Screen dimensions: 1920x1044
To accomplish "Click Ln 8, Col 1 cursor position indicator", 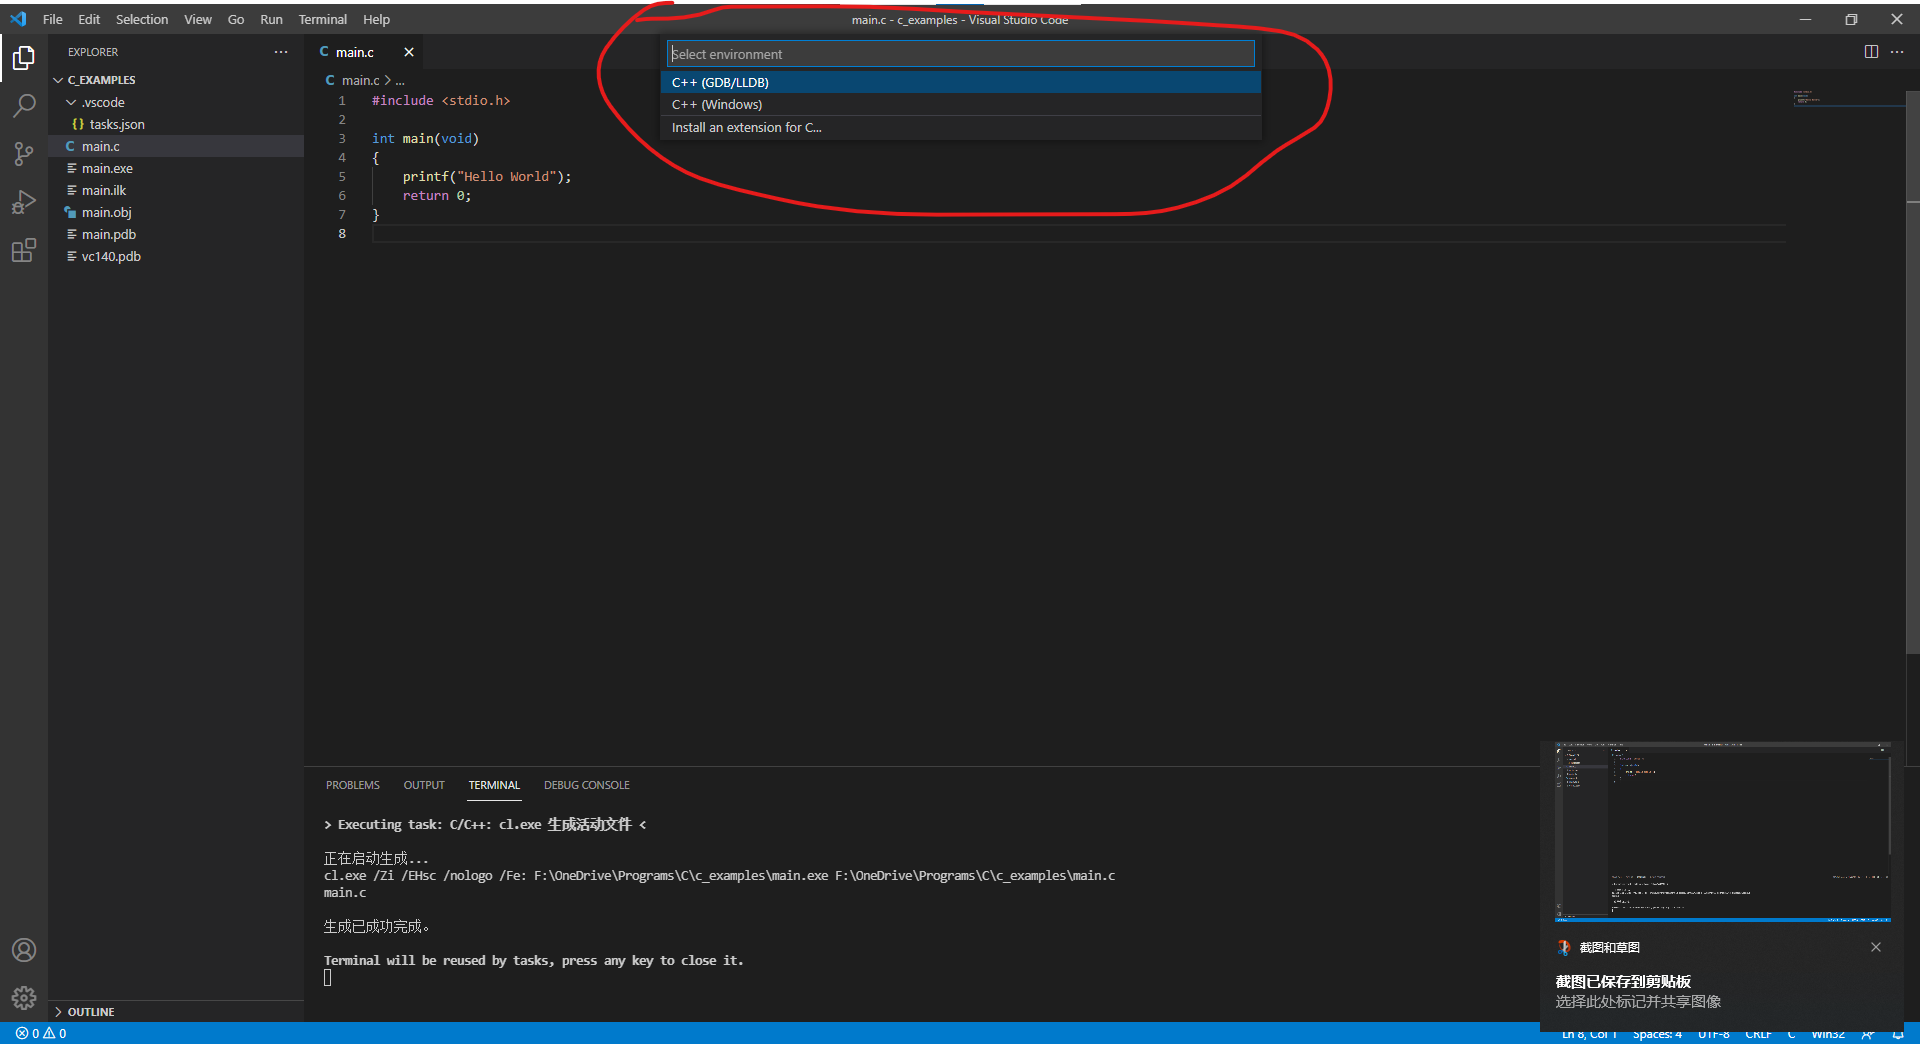I will 1589,1034.
